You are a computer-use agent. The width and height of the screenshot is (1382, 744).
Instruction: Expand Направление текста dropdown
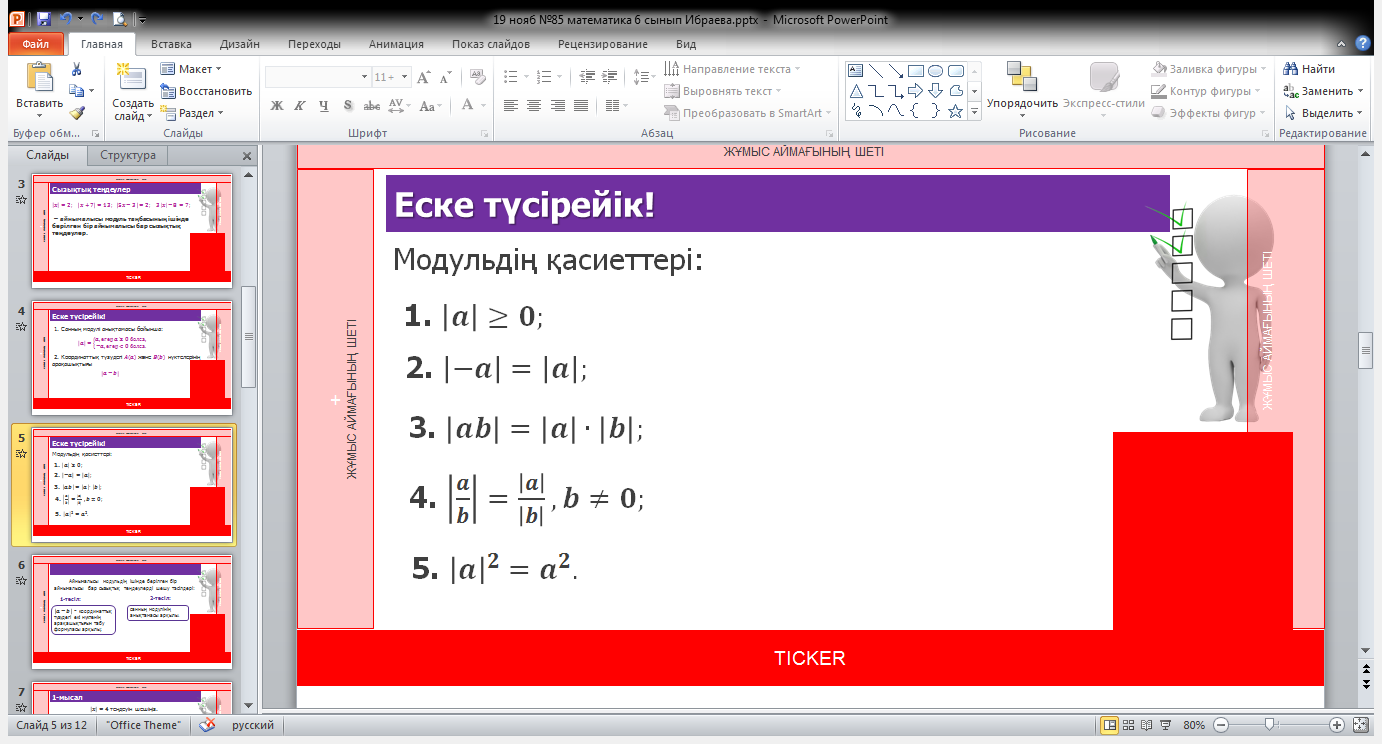pos(733,69)
